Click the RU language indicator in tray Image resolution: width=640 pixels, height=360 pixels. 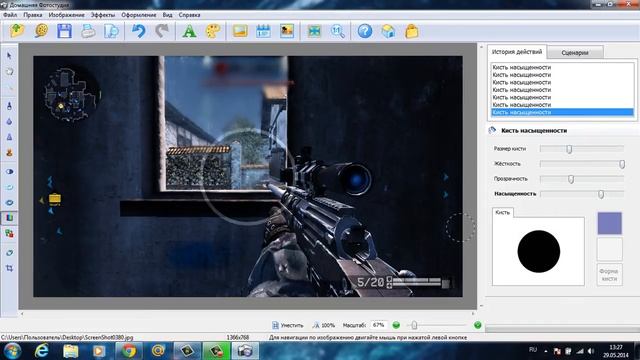click(533, 350)
